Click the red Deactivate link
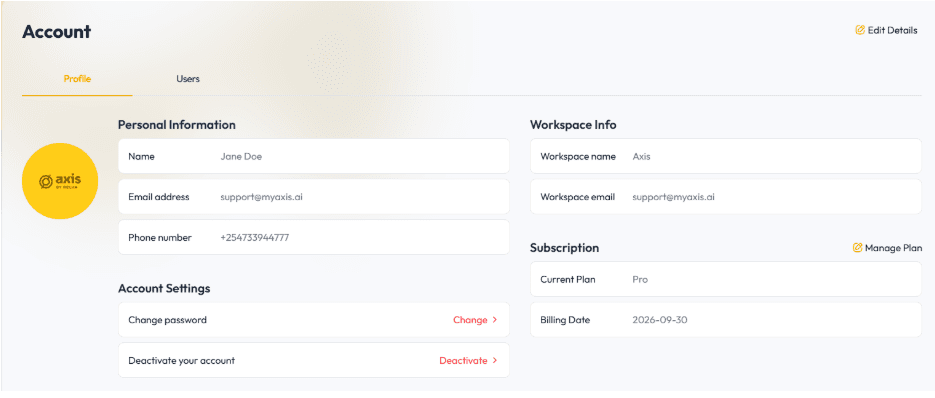This screenshot has height=398, width=935. point(468,360)
